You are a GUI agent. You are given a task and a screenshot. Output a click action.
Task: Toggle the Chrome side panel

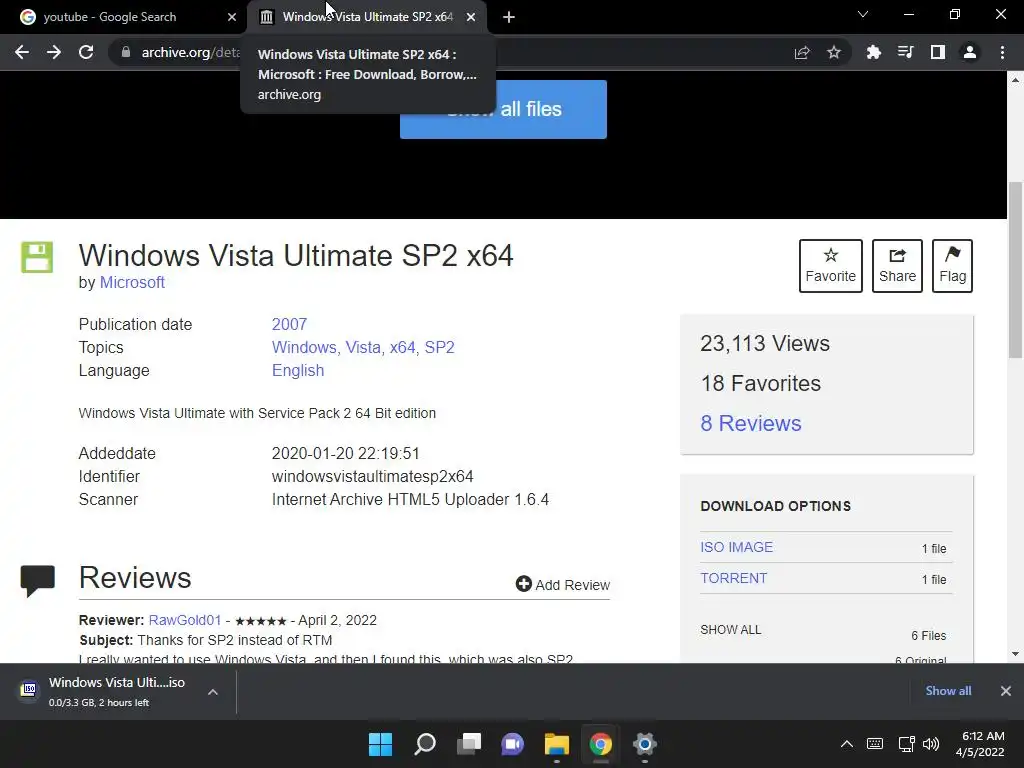click(x=938, y=52)
